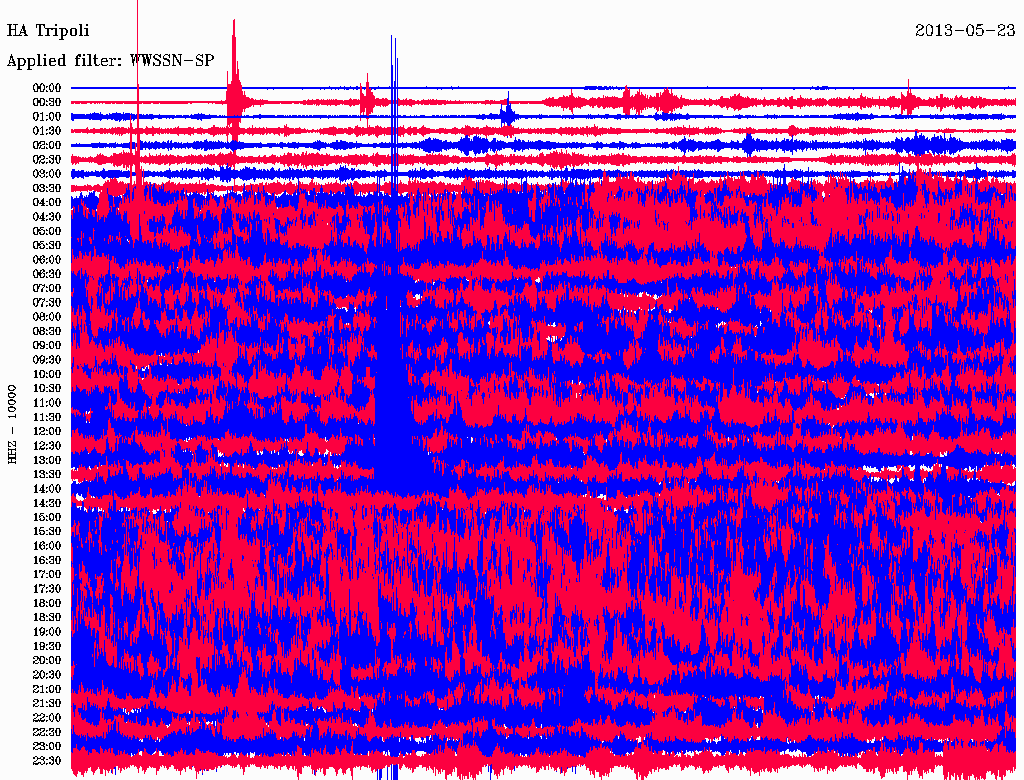Select the Applied filter WWSSN-SP text
Screen dimensions: 1024x780
[x=110, y=61]
